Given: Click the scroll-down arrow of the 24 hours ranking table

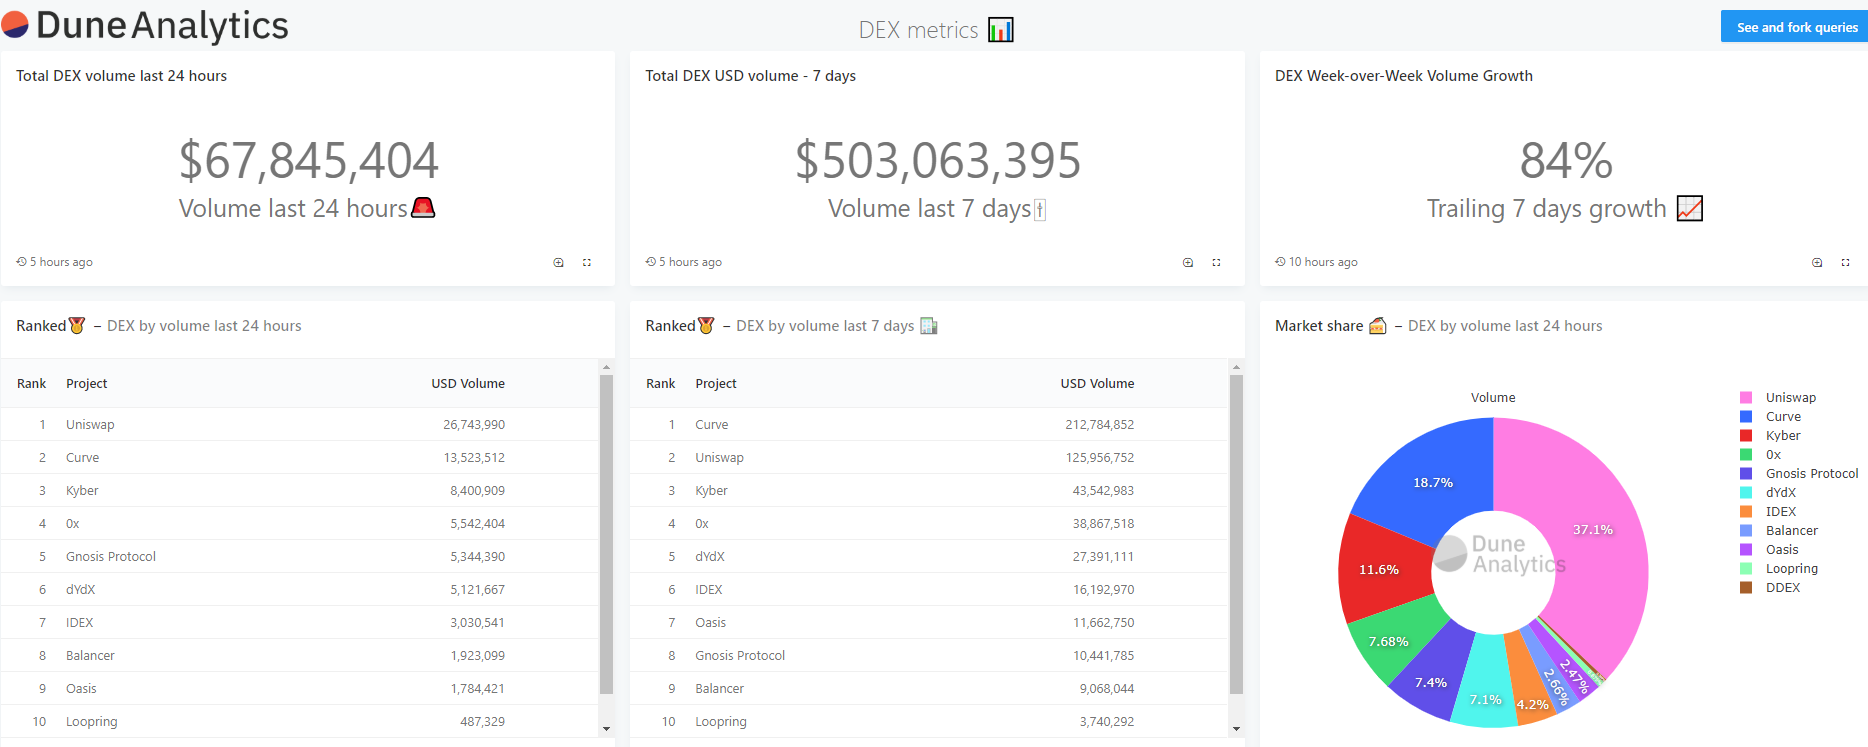Looking at the screenshot, I should pyautogui.click(x=606, y=729).
